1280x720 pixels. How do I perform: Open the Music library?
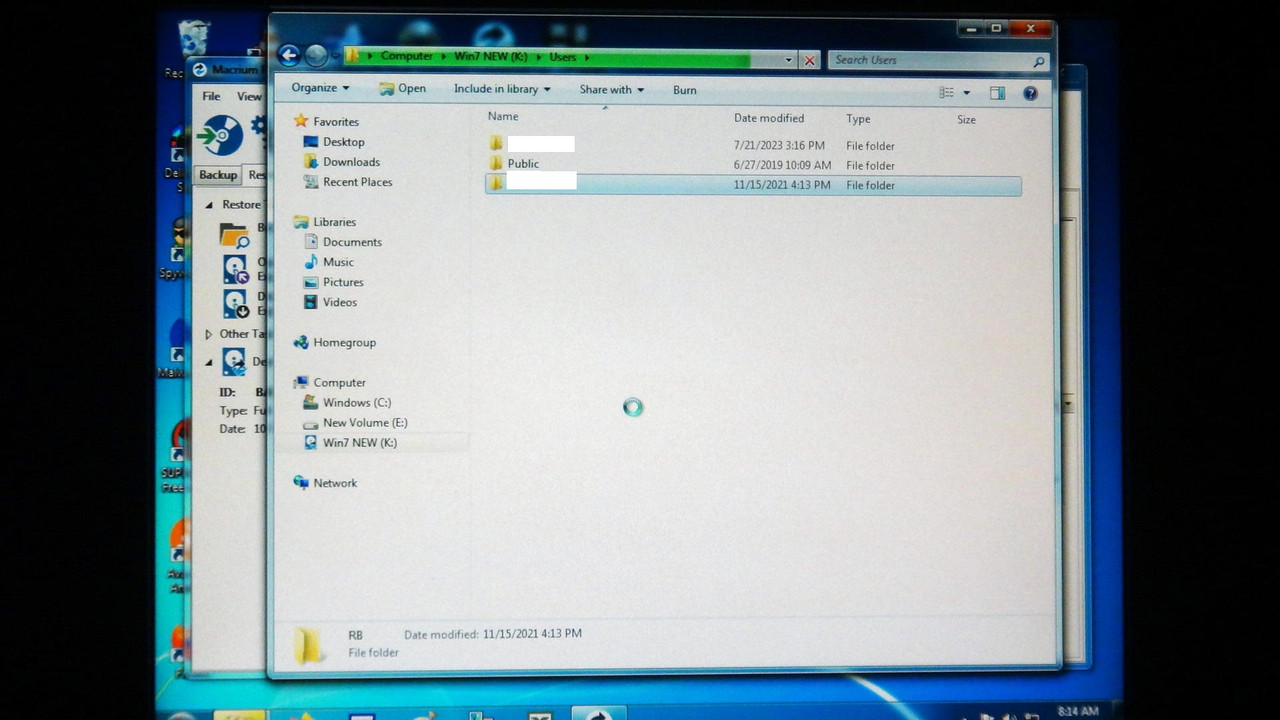338,262
